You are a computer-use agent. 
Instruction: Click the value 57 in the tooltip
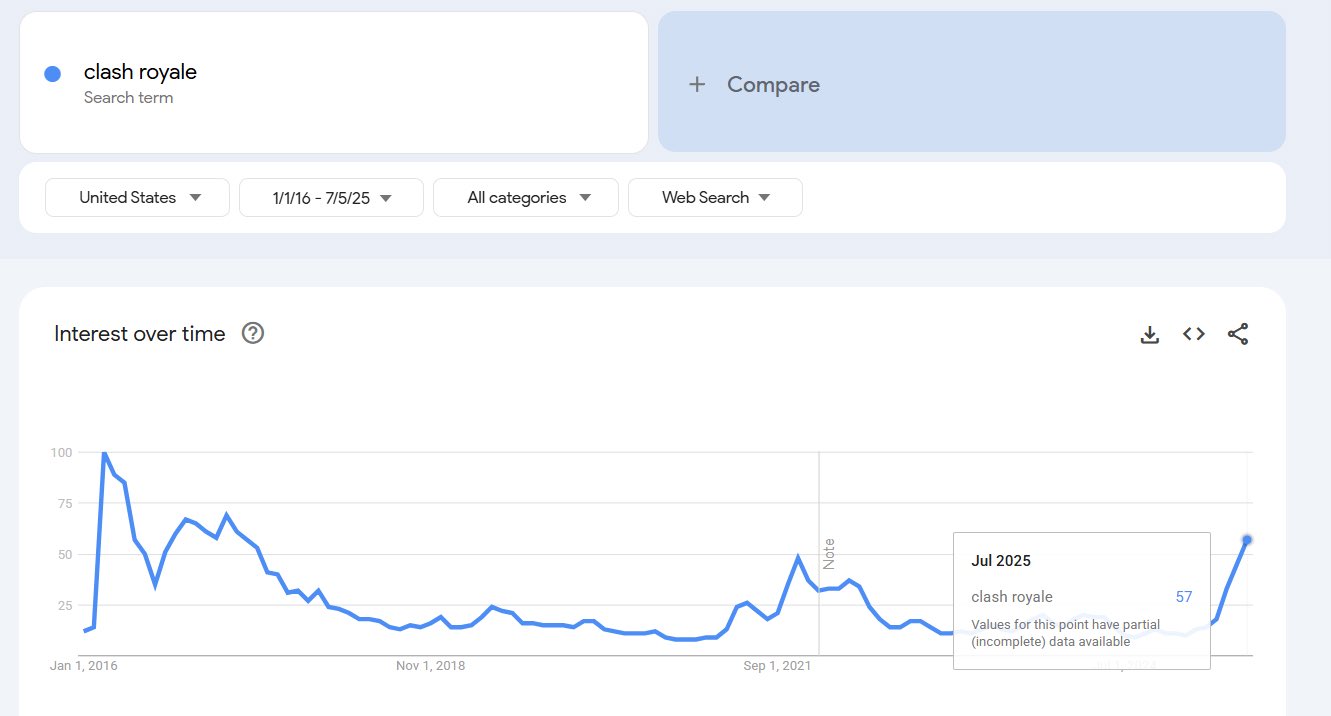(1184, 597)
